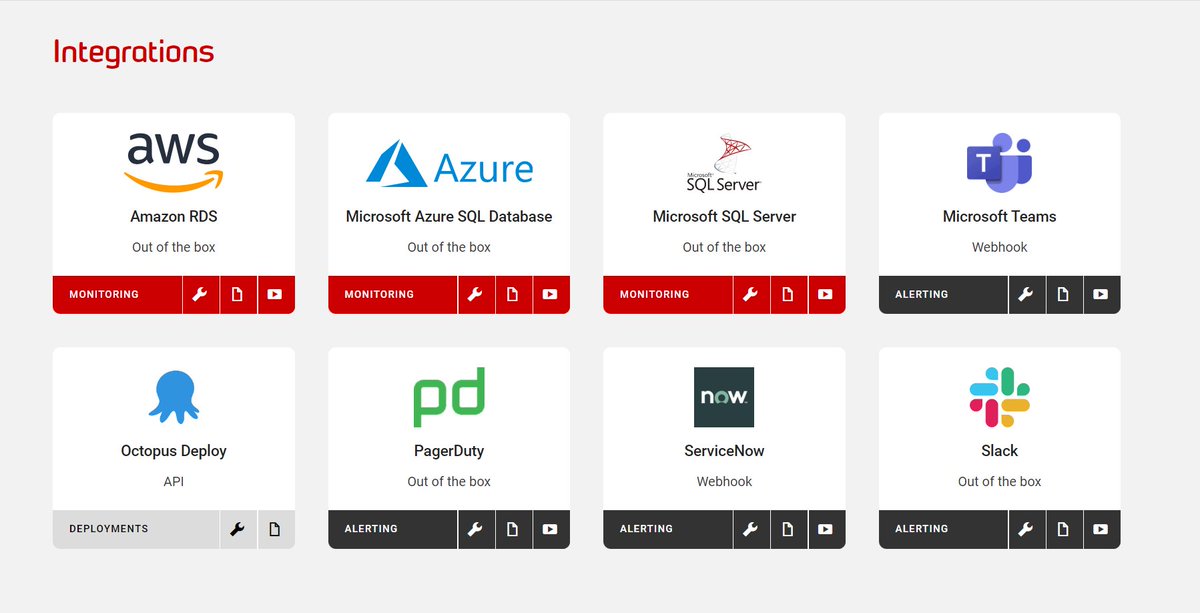This screenshot has width=1200, height=613.
Task: Click the Octopus Deploy octopus logo
Action: click(x=174, y=397)
